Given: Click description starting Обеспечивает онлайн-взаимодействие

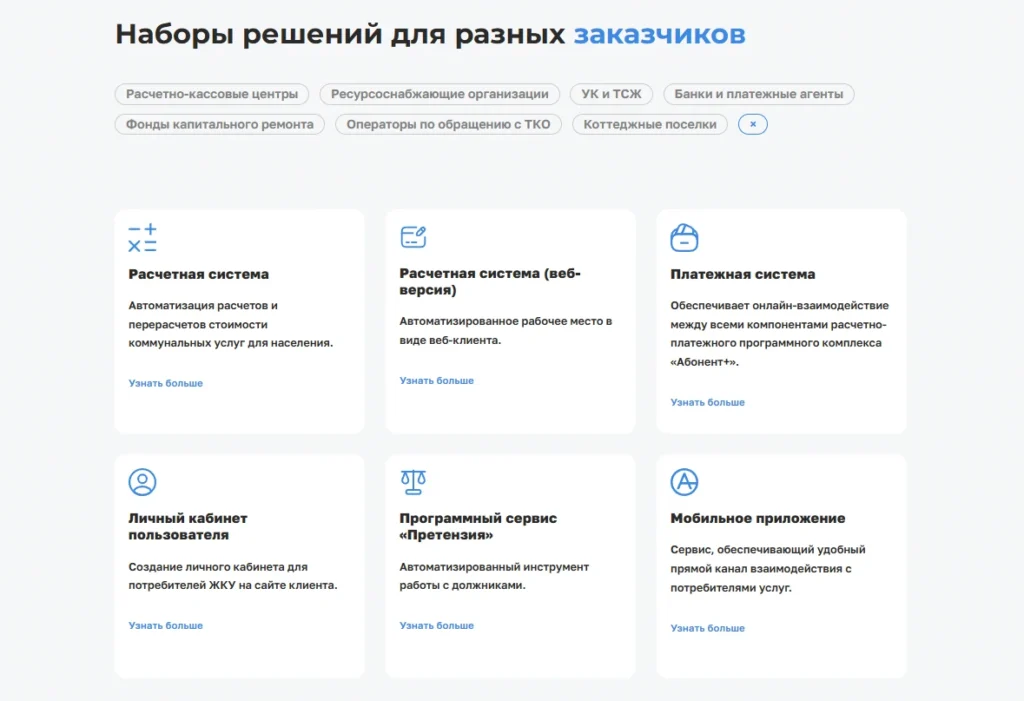Looking at the screenshot, I should [779, 334].
